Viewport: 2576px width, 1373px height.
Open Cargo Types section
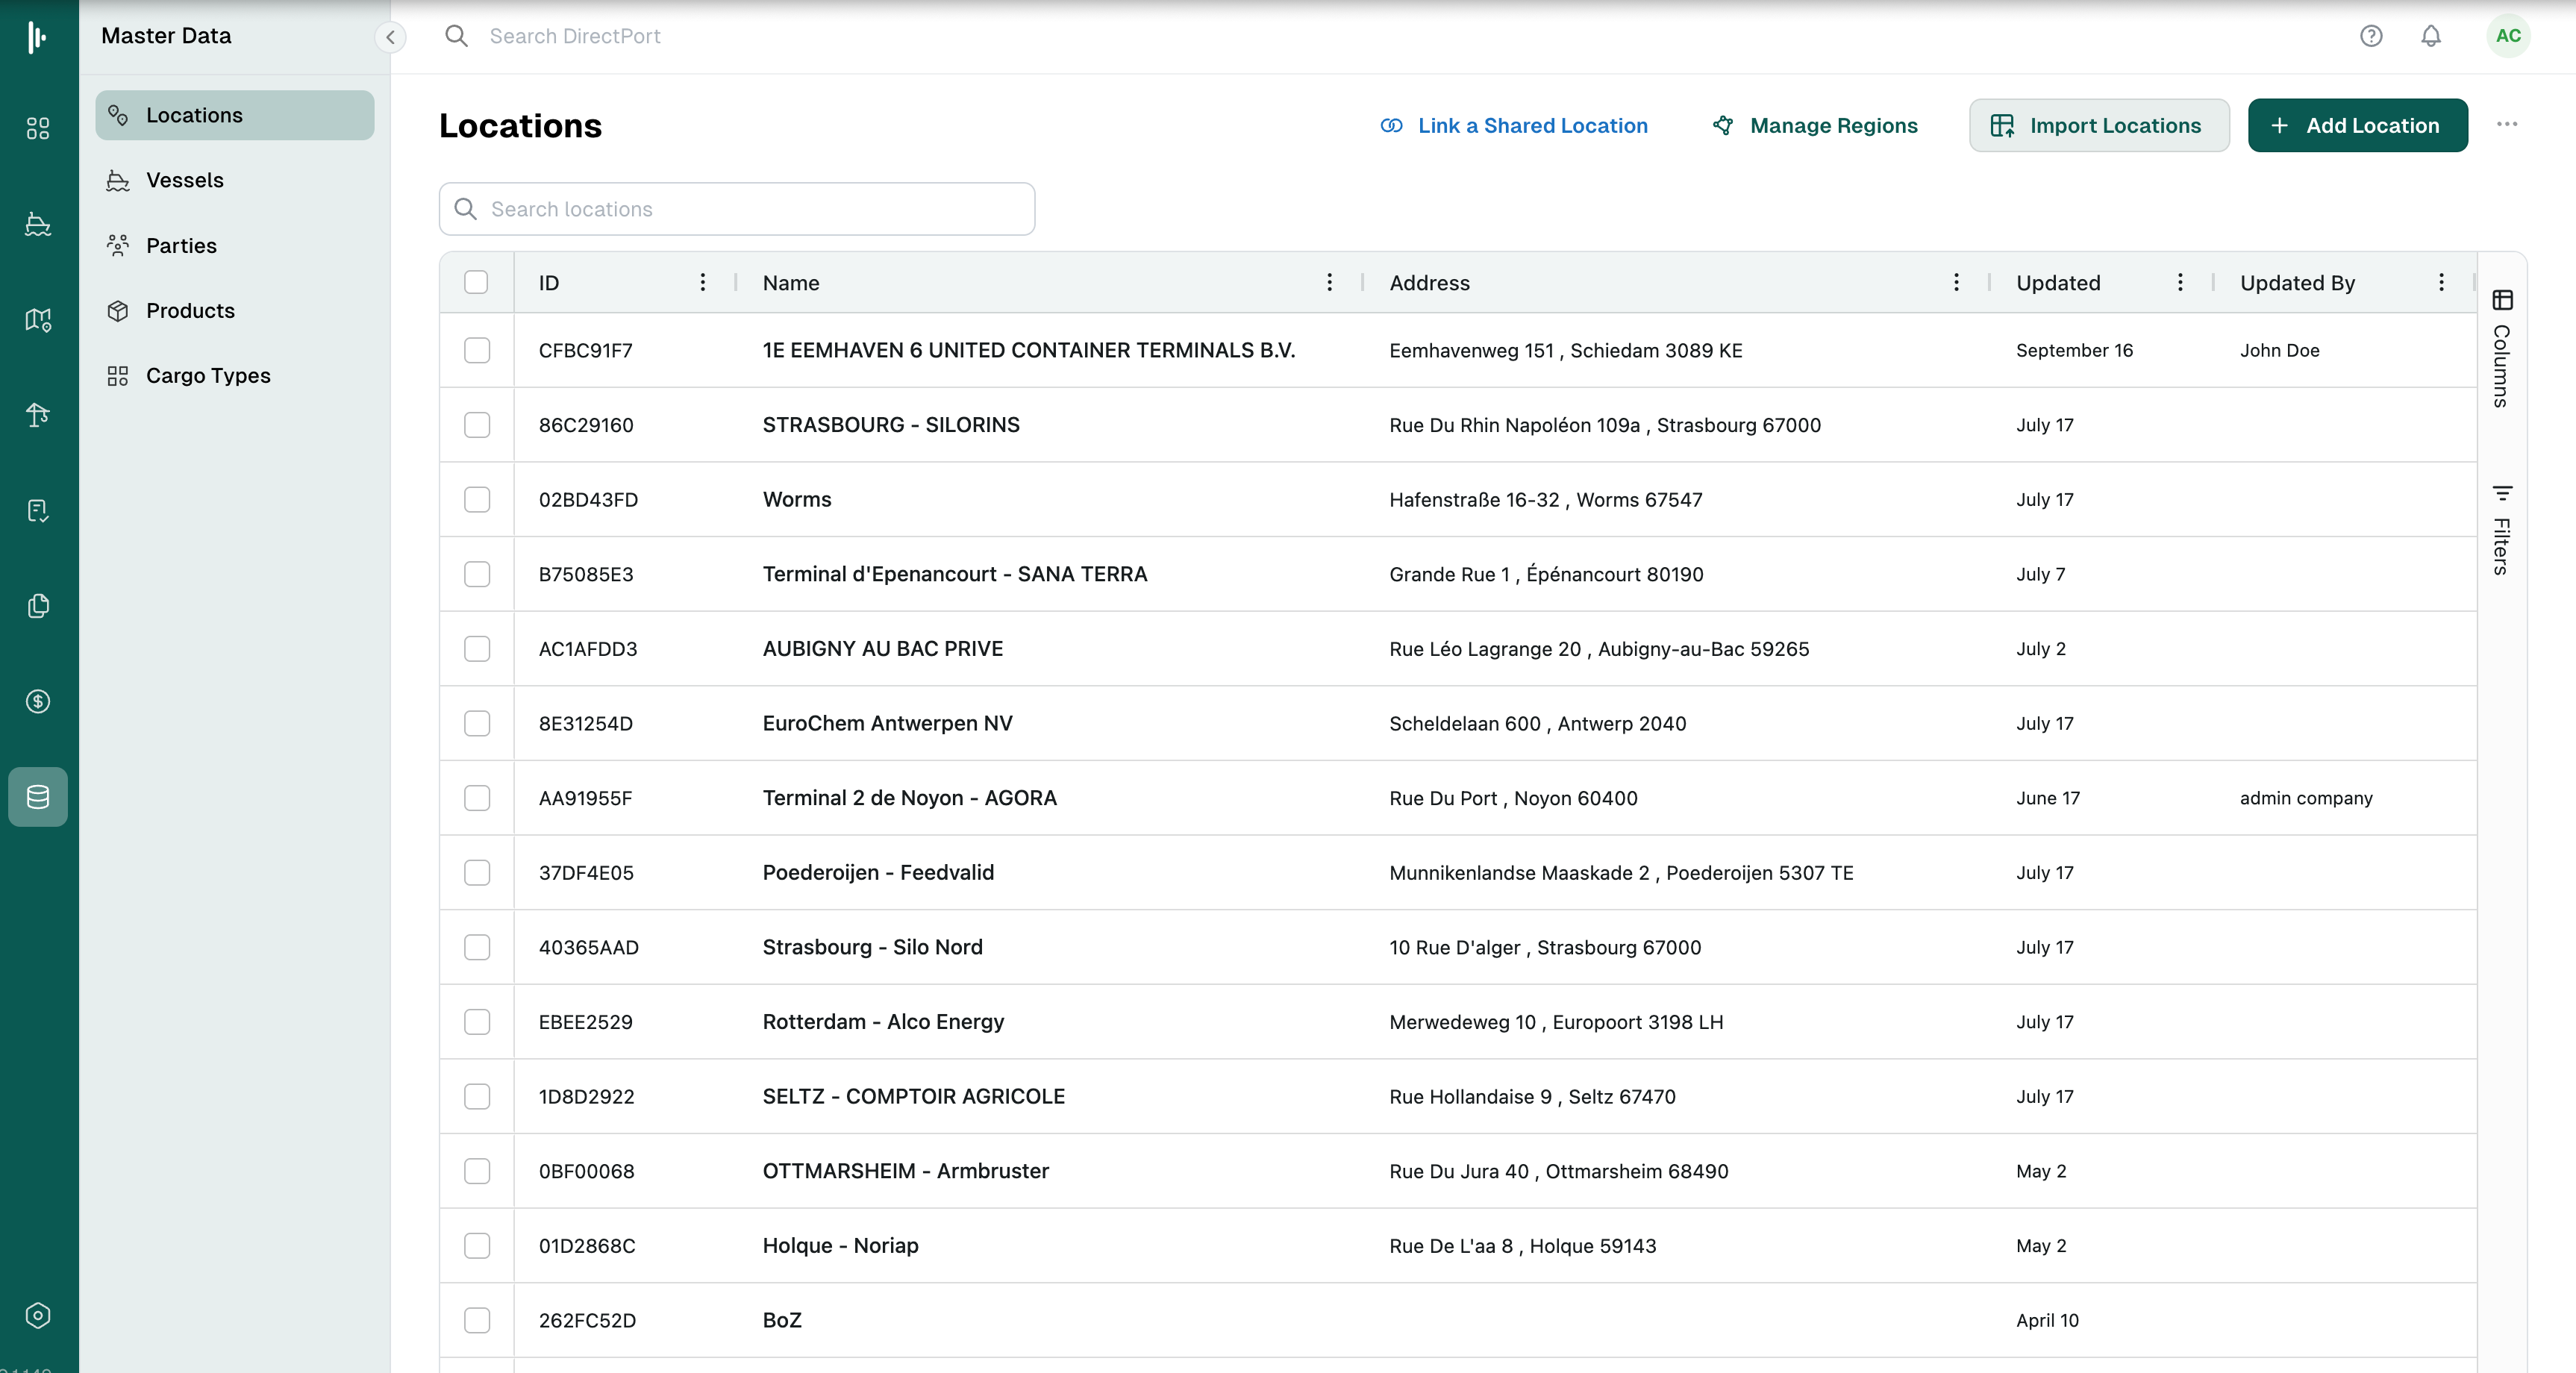[208, 375]
